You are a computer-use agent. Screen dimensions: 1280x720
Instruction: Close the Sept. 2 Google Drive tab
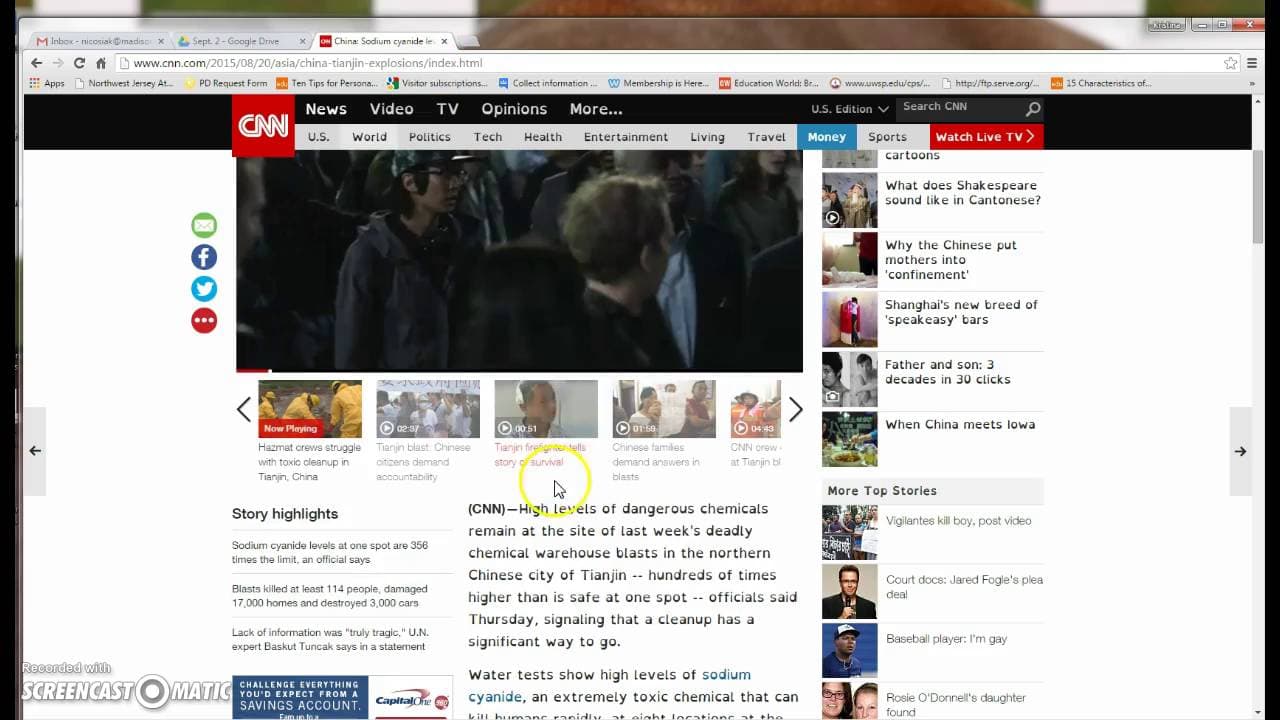303,41
